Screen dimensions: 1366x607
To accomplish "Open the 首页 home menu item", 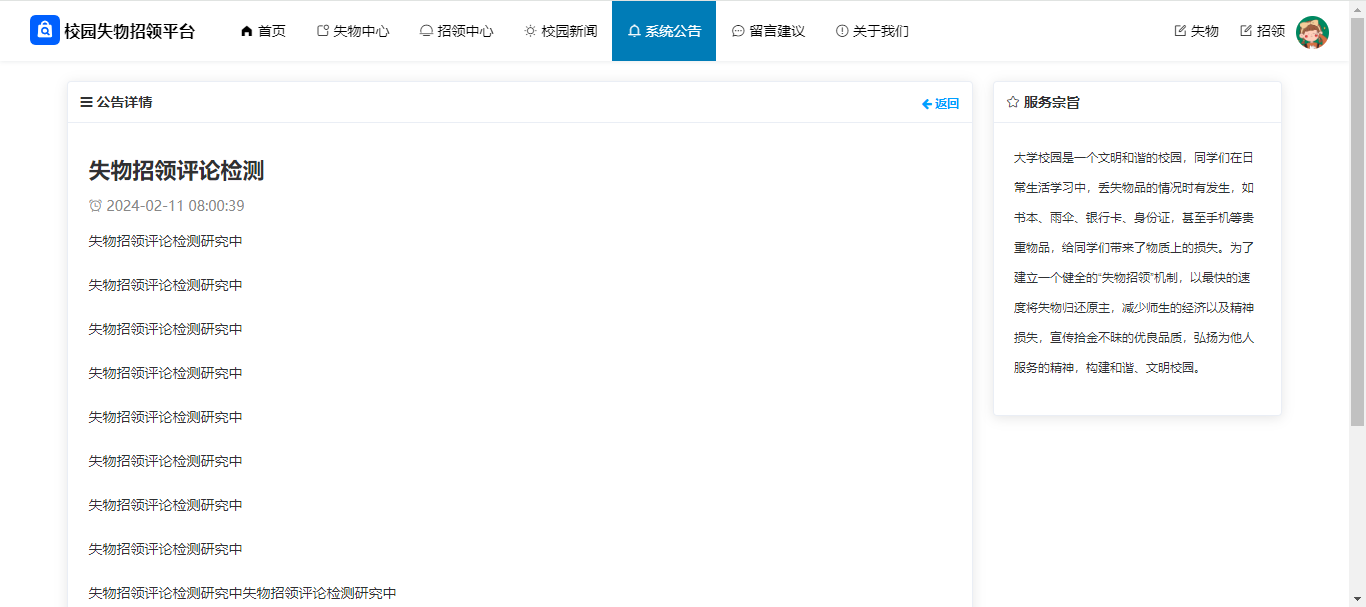I will pyautogui.click(x=263, y=31).
